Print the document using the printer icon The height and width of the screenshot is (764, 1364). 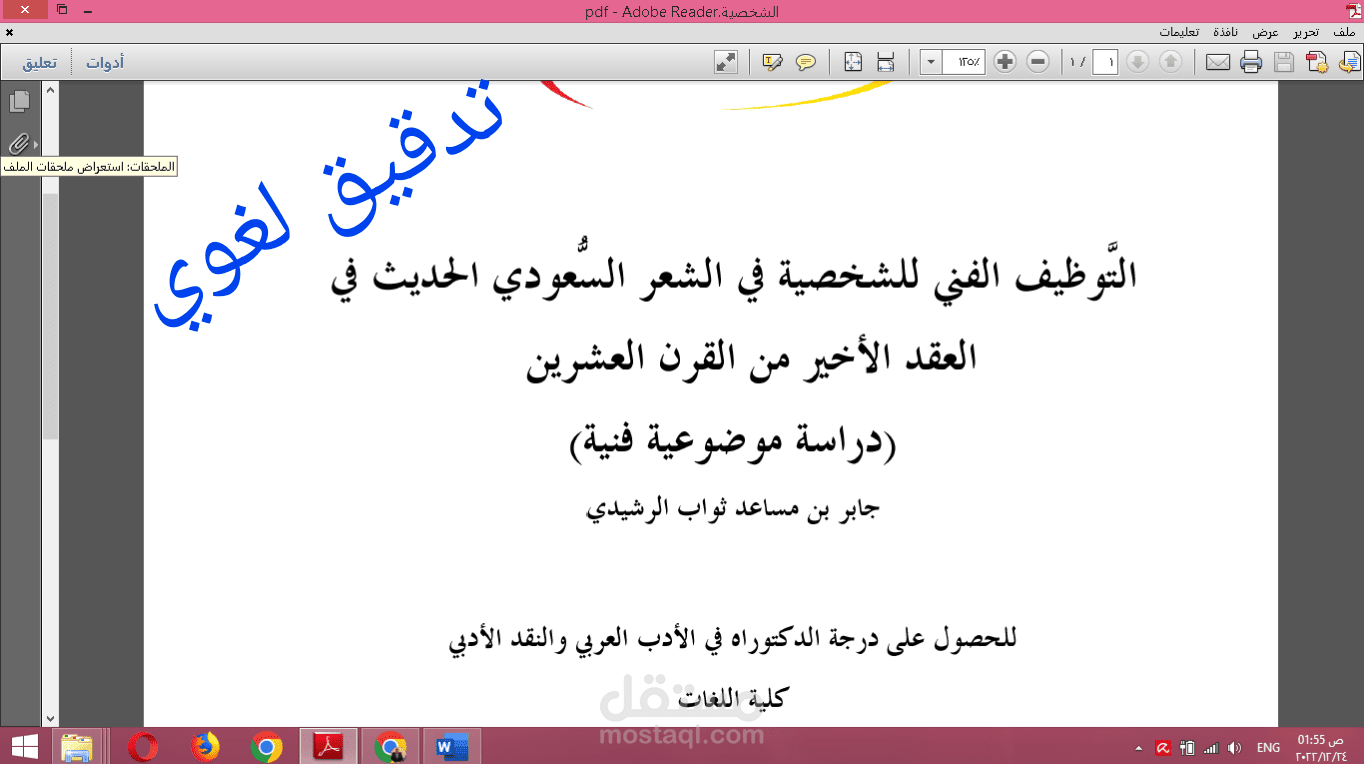[1251, 62]
